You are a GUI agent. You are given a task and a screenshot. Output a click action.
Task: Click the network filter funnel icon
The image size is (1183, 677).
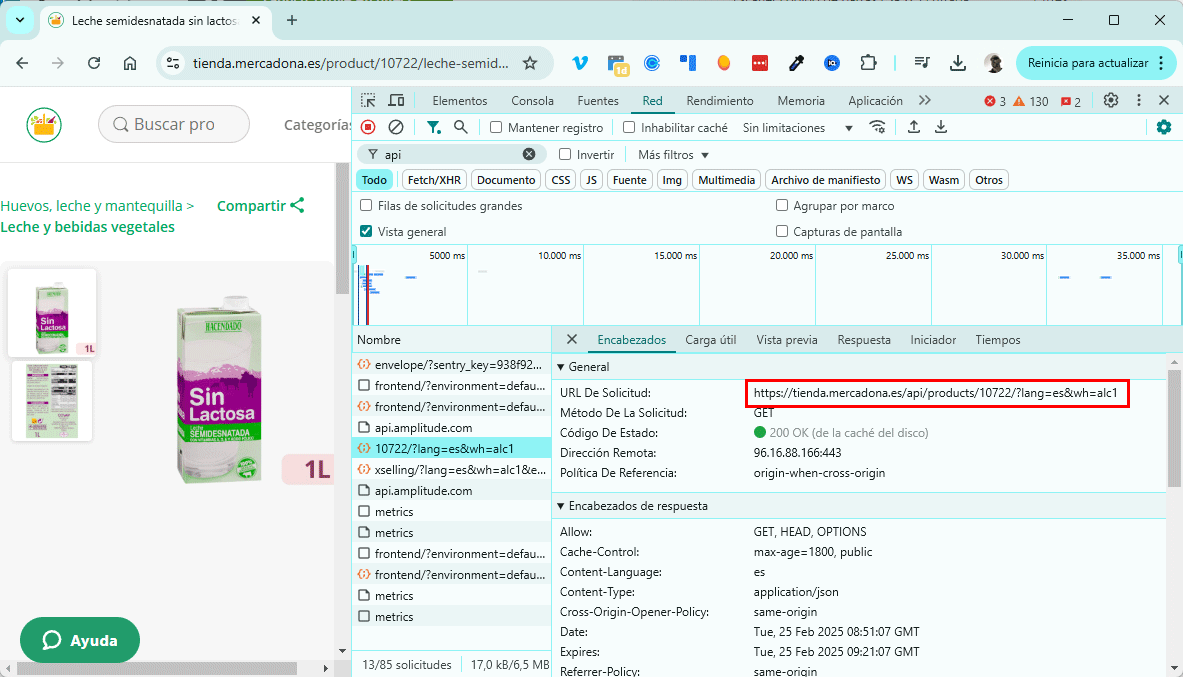point(433,127)
